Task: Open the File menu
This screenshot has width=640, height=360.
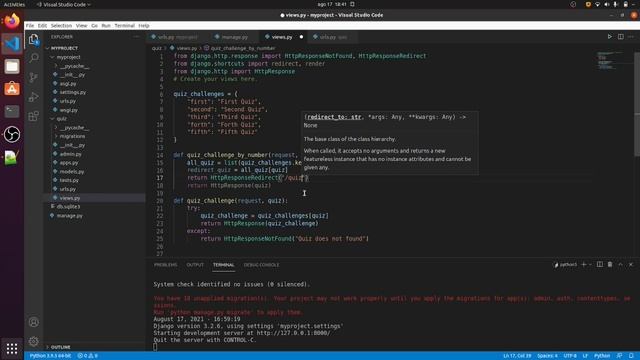Action: (30, 25)
